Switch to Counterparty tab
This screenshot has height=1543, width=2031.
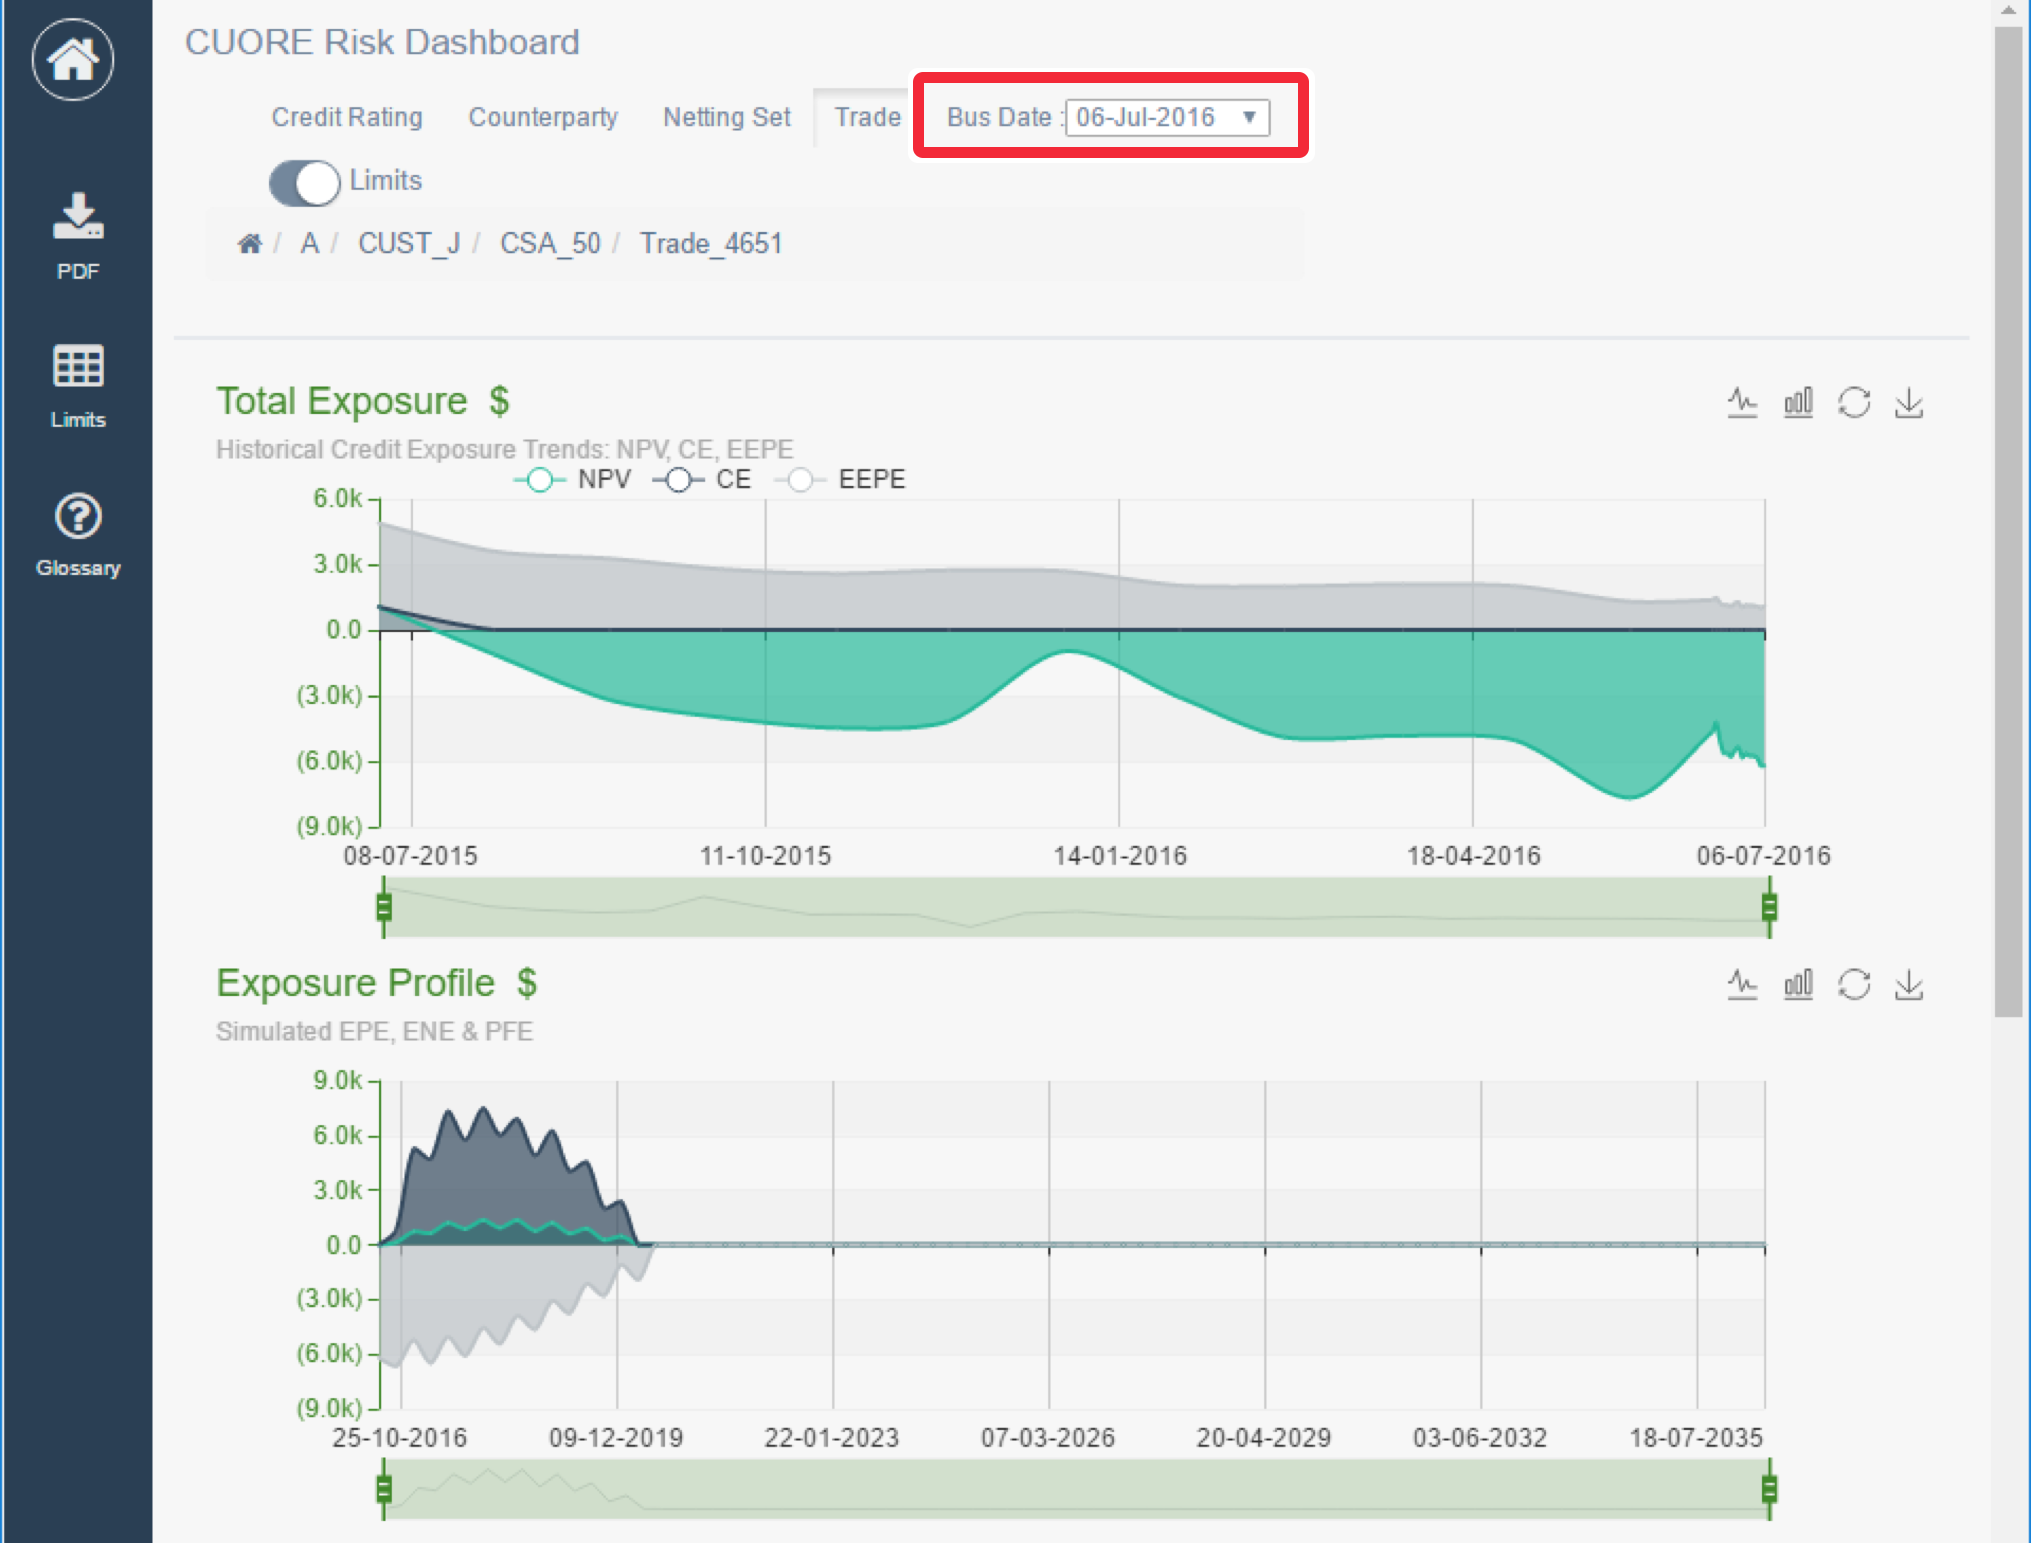pyautogui.click(x=543, y=118)
